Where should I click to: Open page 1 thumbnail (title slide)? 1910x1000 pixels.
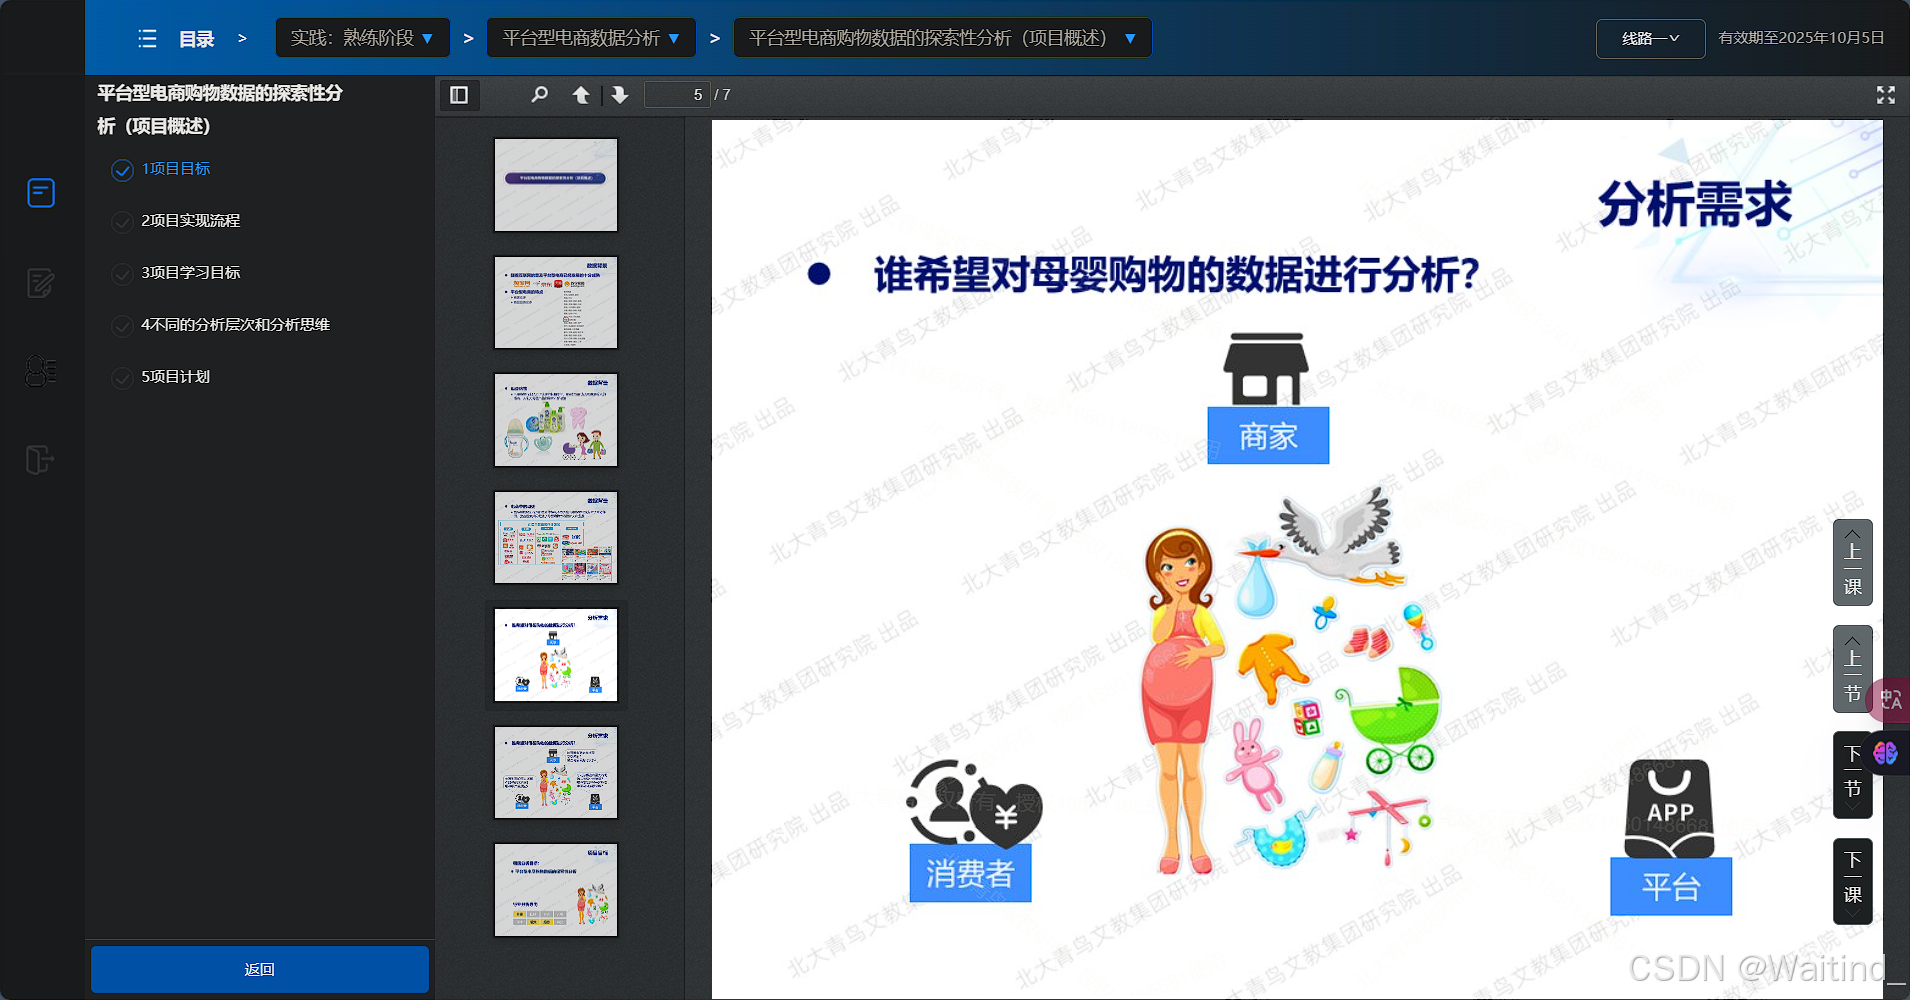pyautogui.click(x=556, y=185)
